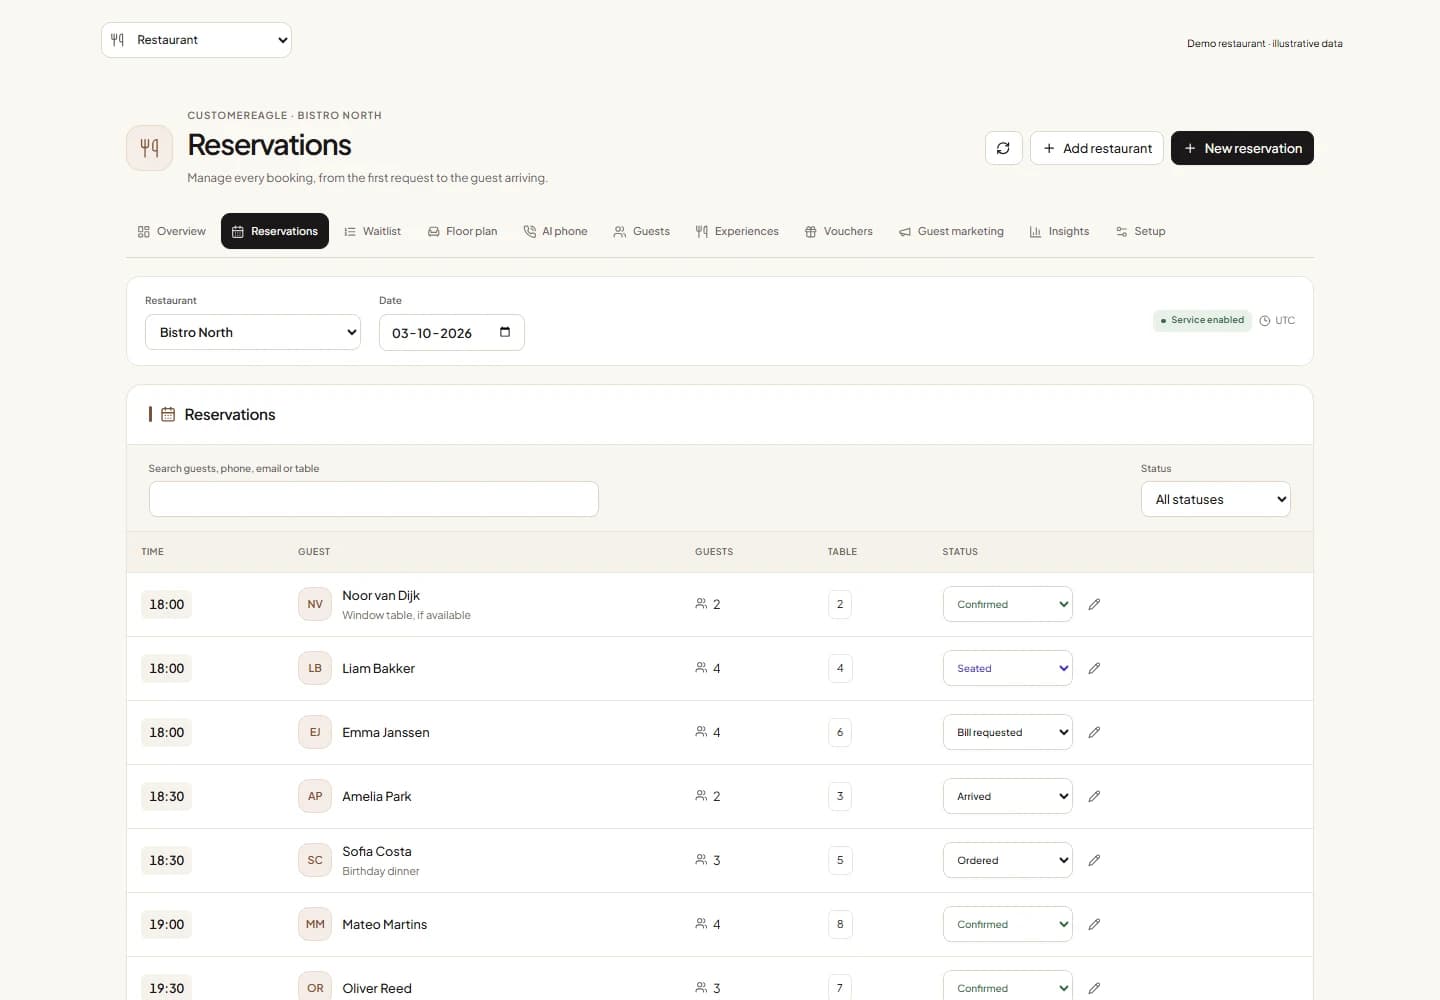Click the EJ avatar for Emma Janssen
This screenshot has height=1000, width=1440.
[x=315, y=732]
